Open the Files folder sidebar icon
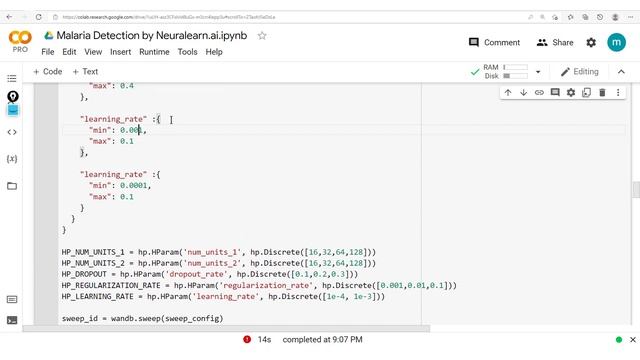Image resolution: width=640 pixels, height=360 pixels. pyautogui.click(x=12, y=186)
